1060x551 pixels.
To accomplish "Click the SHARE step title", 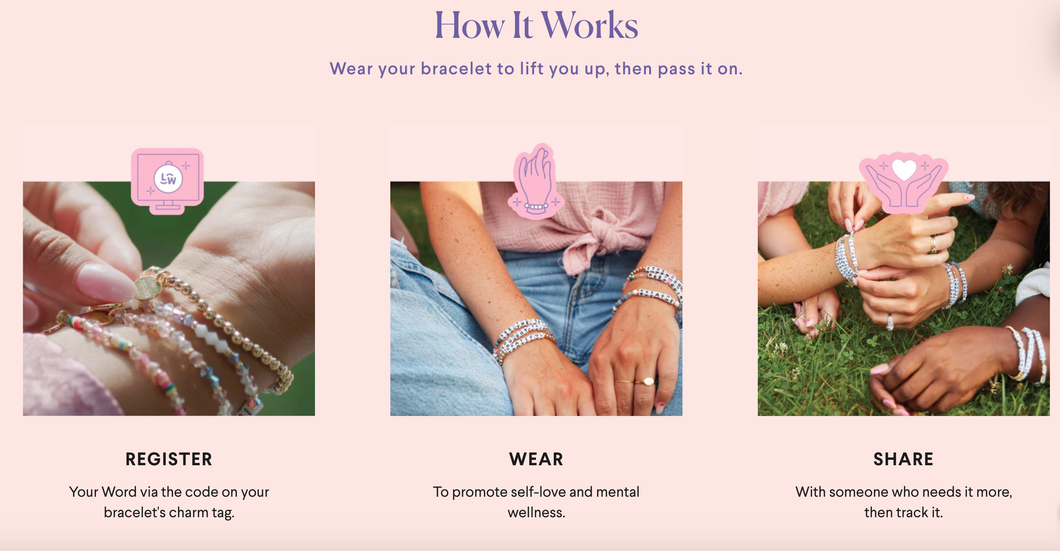I will [x=904, y=459].
